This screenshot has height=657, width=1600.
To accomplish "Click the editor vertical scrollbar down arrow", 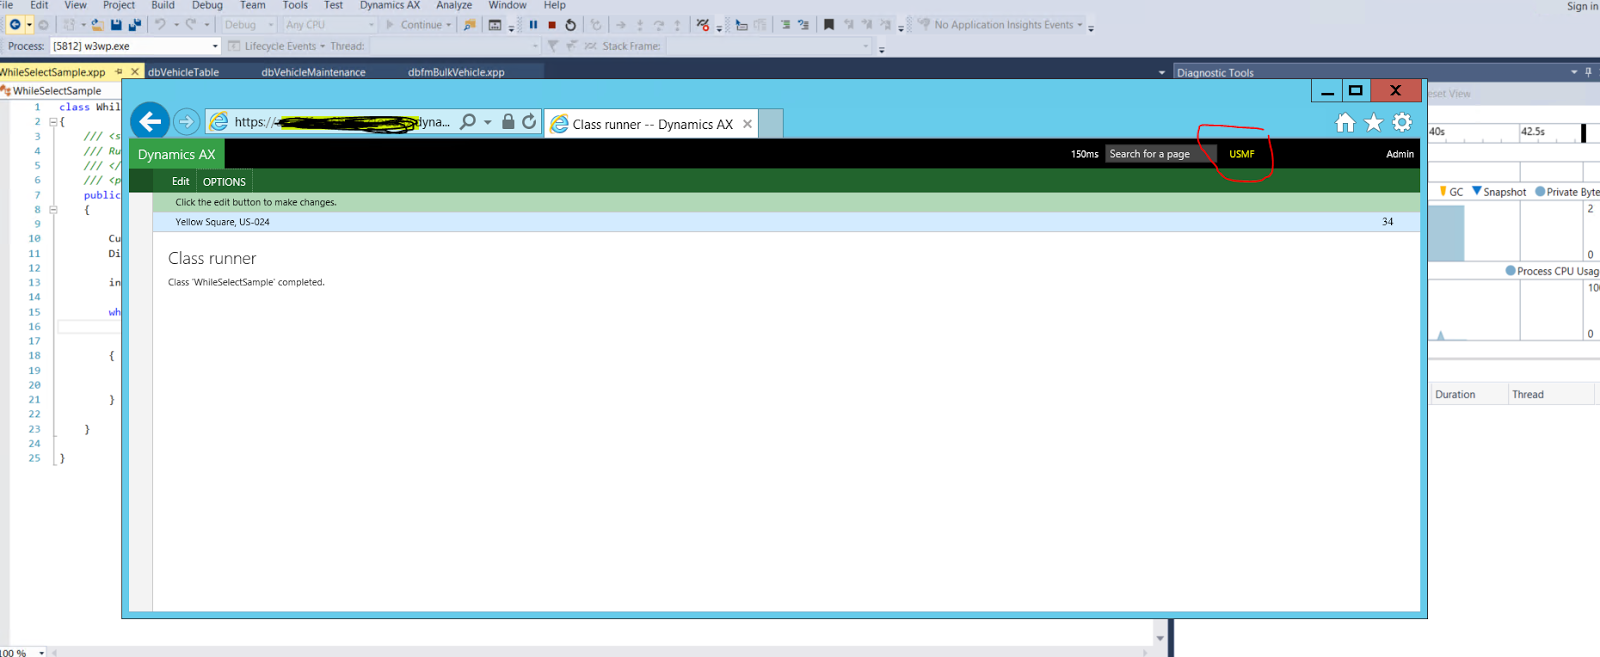I will (1160, 638).
